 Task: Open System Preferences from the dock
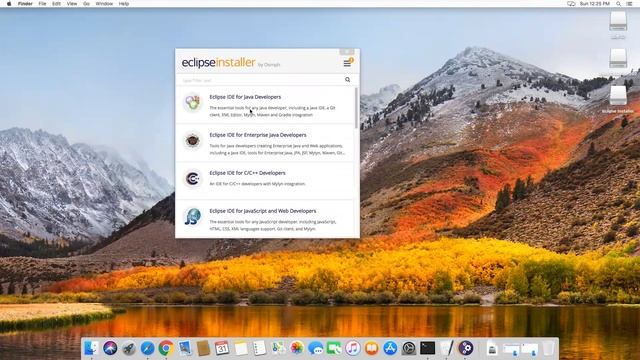pos(409,348)
